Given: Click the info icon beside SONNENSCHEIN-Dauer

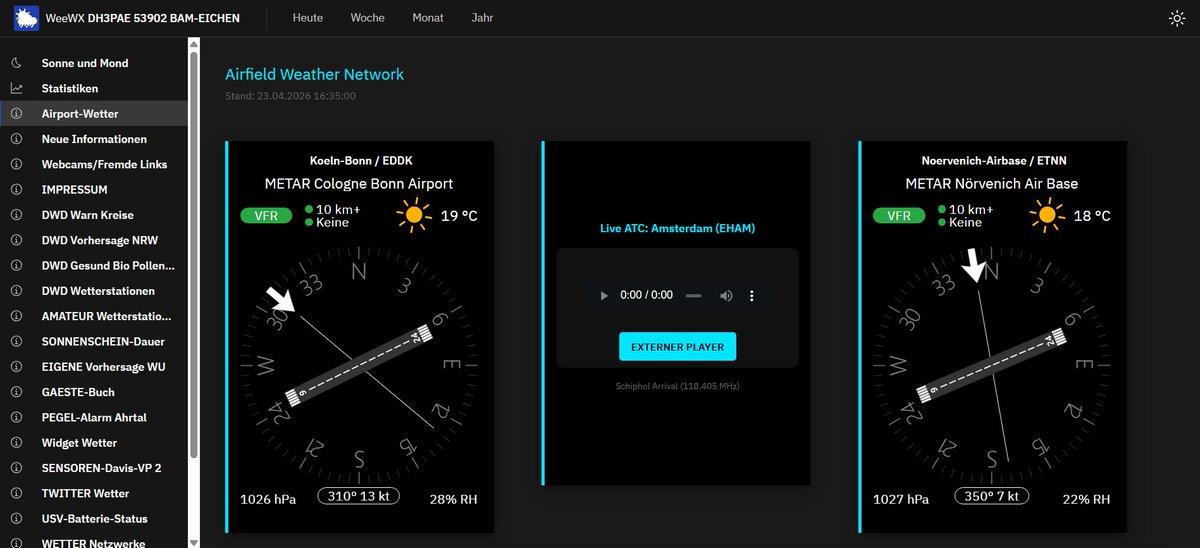Looking at the screenshot, I should [x=16, y=341].
